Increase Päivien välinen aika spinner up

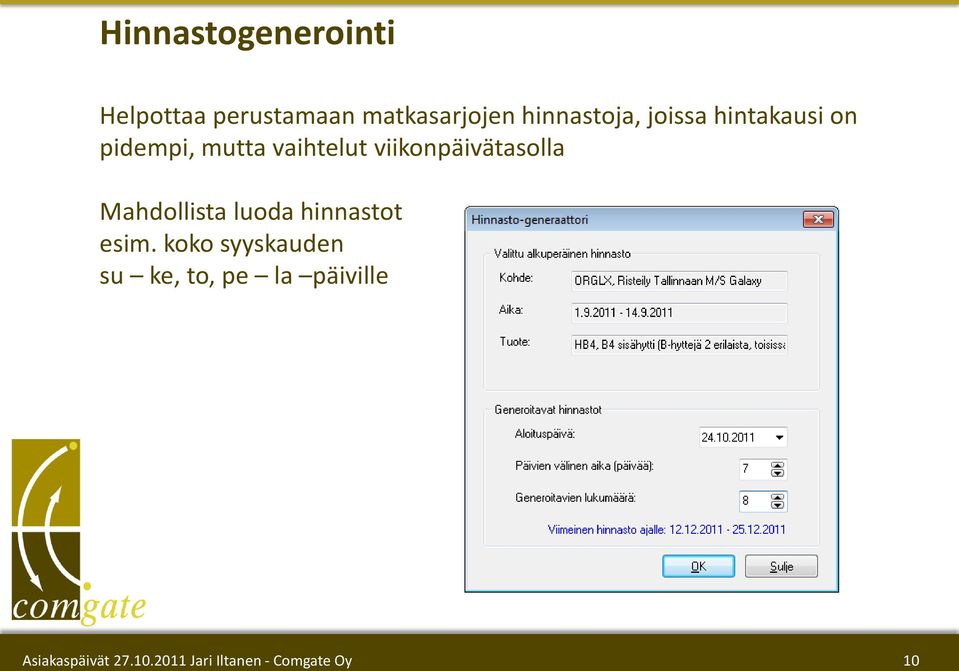click(777, 466)
